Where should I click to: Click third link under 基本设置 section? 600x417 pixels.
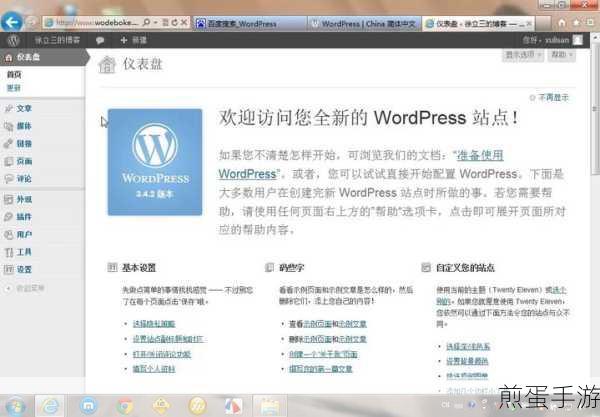[x=161, y=354]
